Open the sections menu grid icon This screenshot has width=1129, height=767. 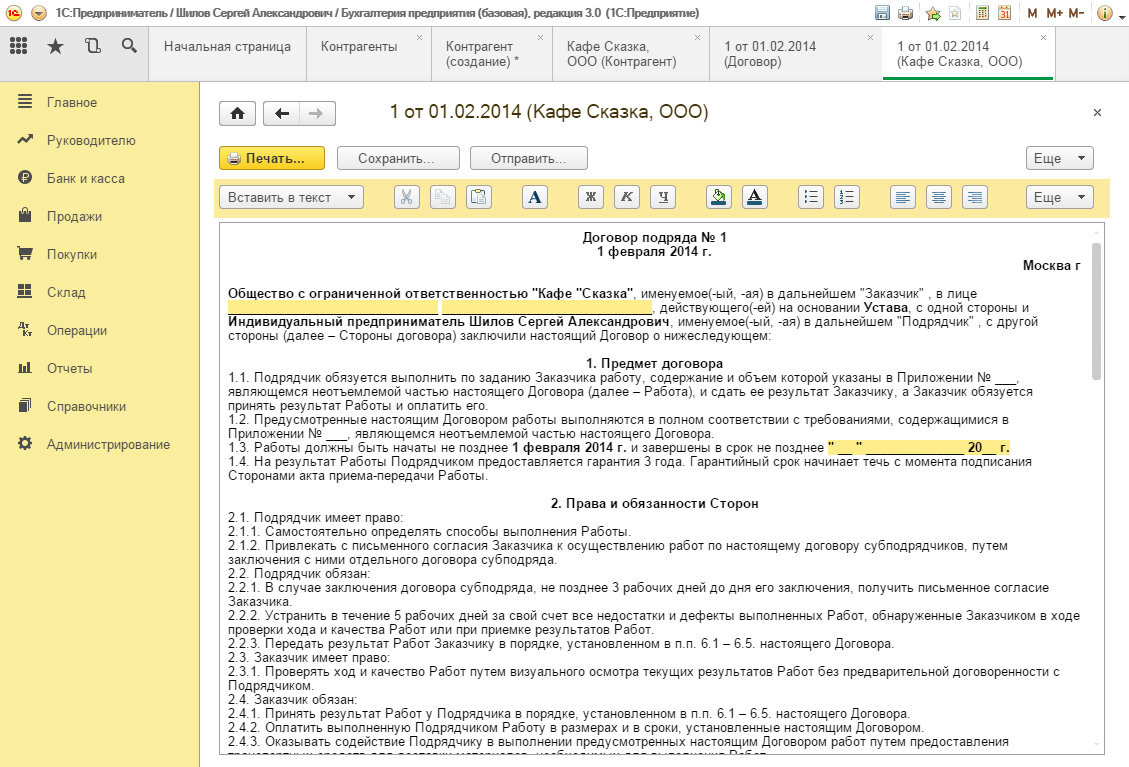pyautogui.click(x=19, y=46)
